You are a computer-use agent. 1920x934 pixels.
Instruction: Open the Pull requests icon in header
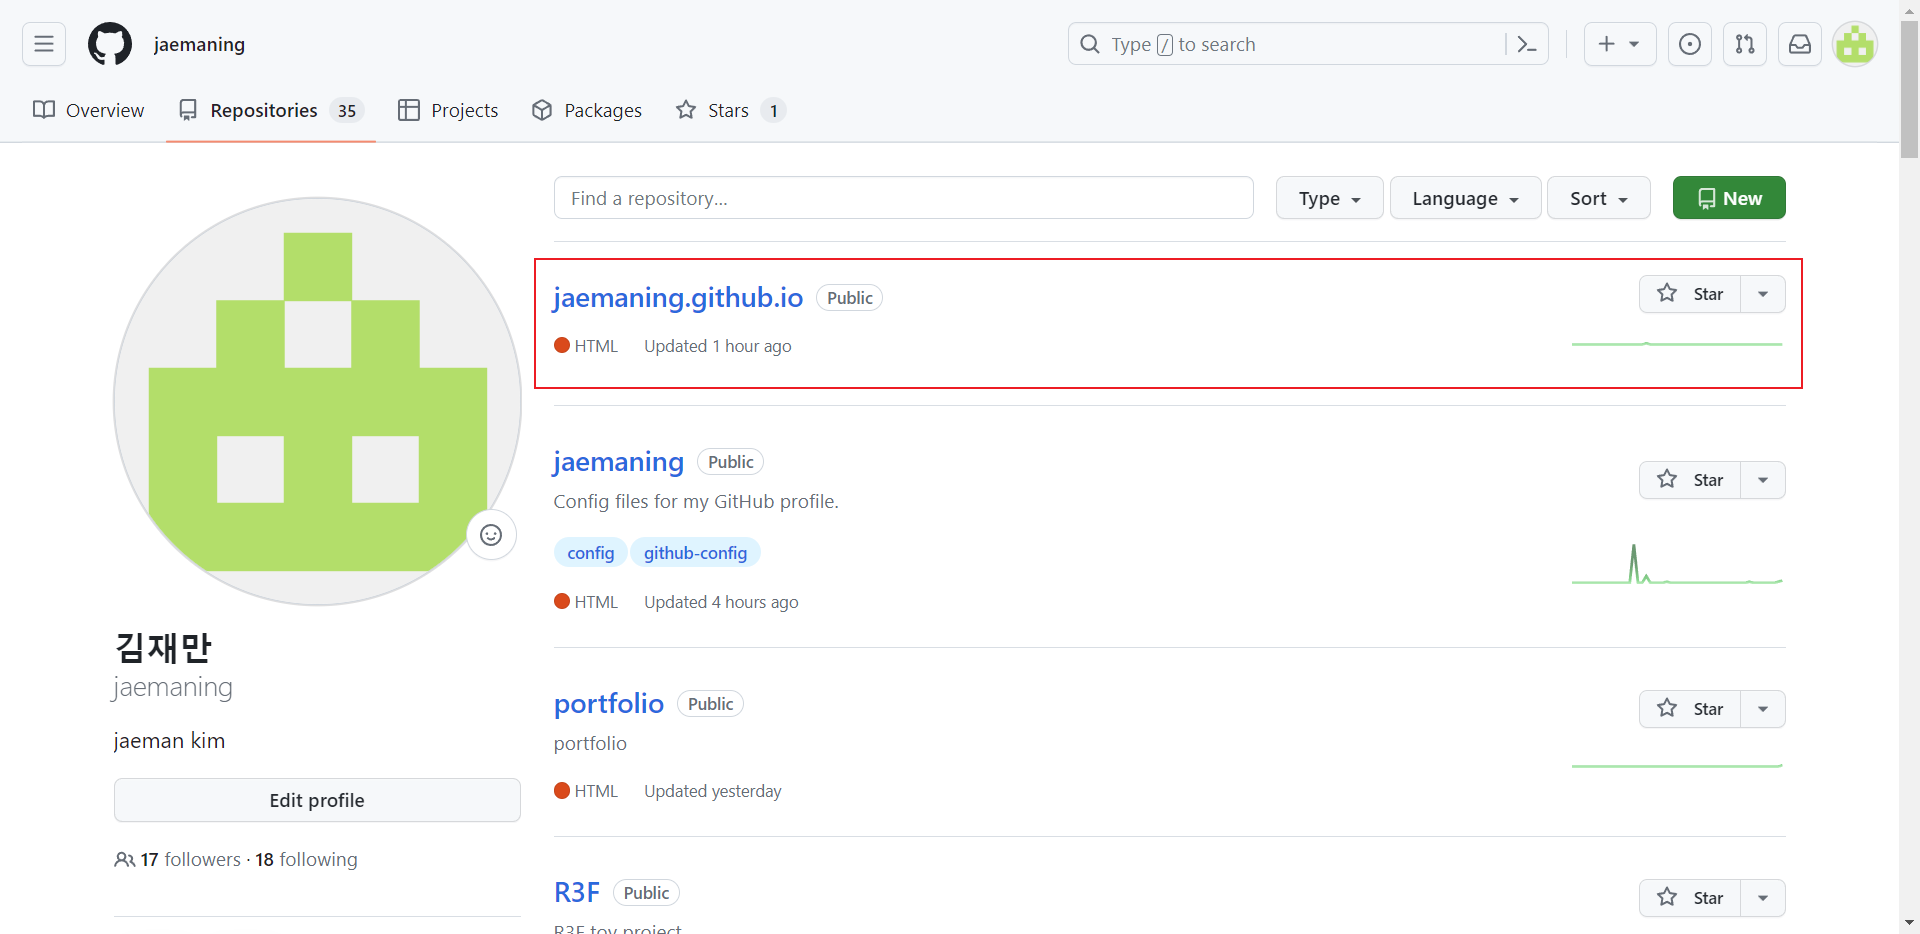point(1745,44)
